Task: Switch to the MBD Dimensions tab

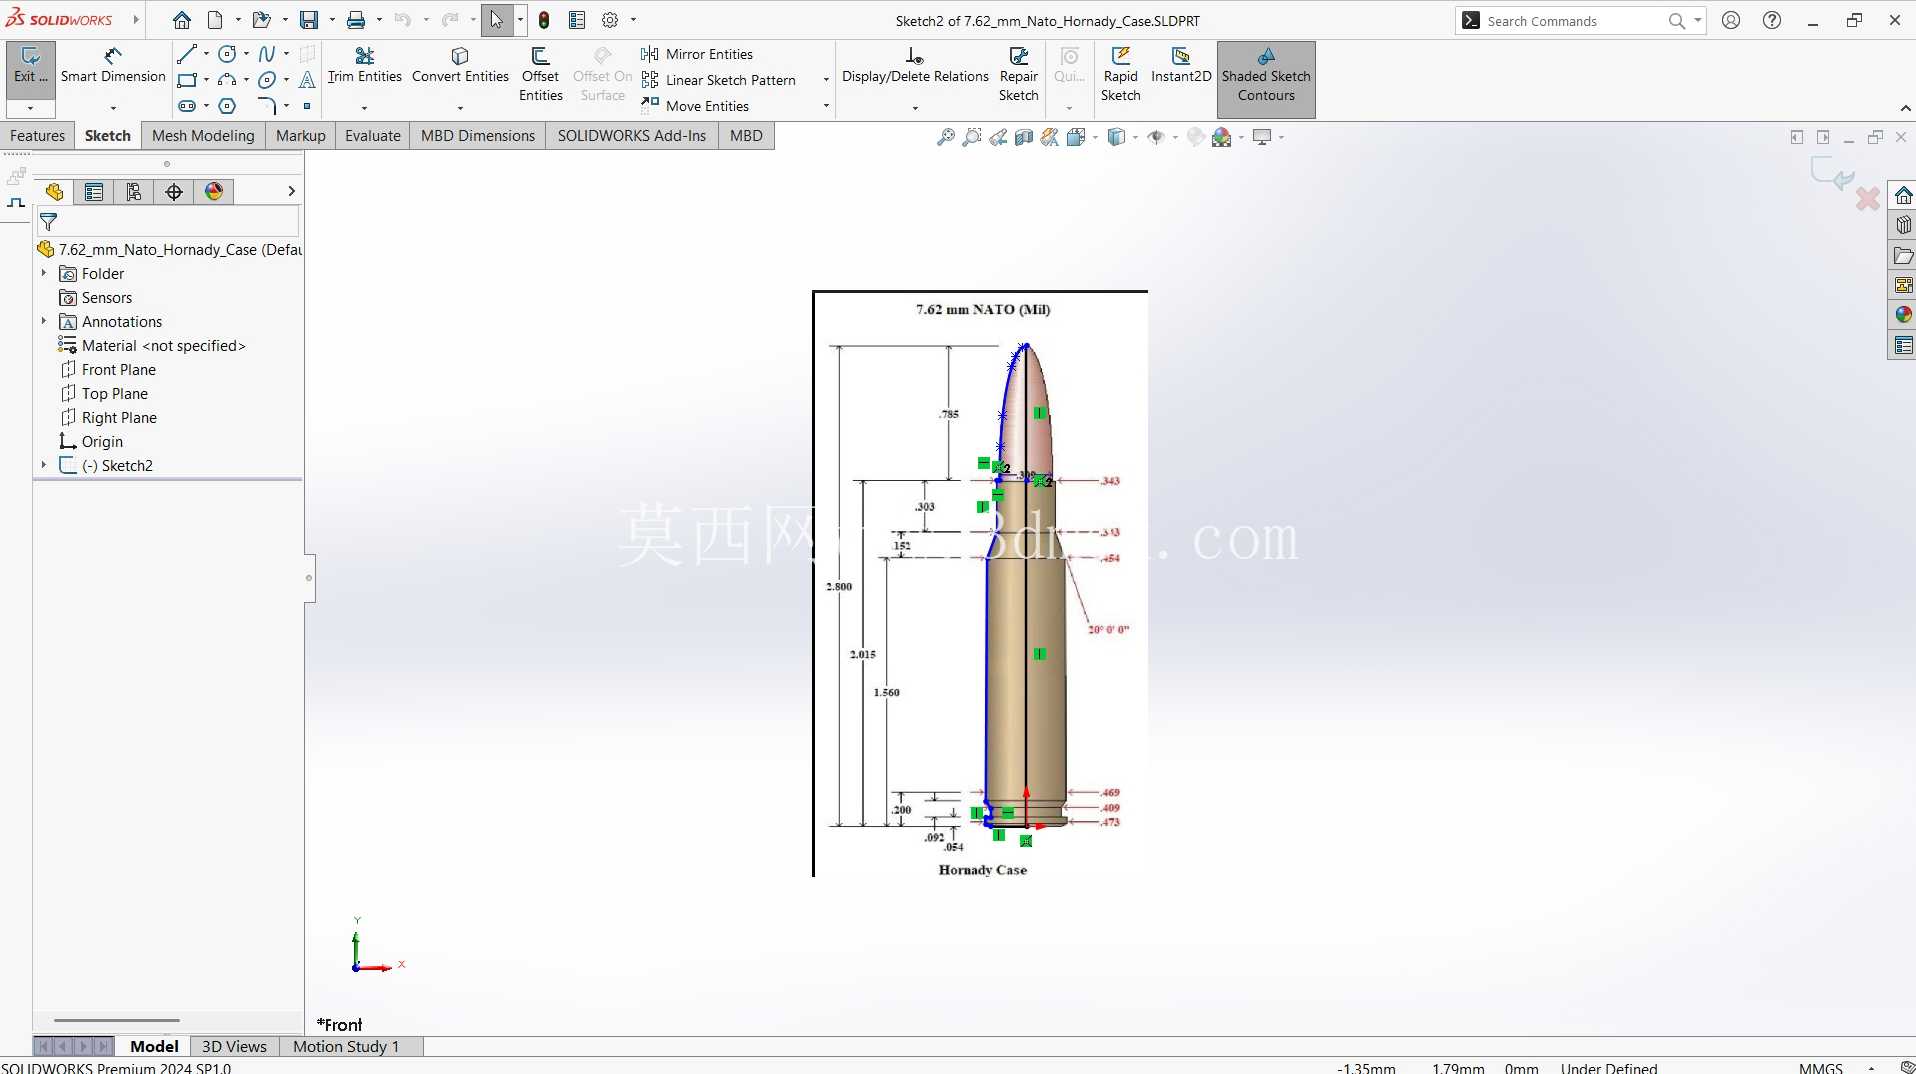Action: click(x=478, y=136)
